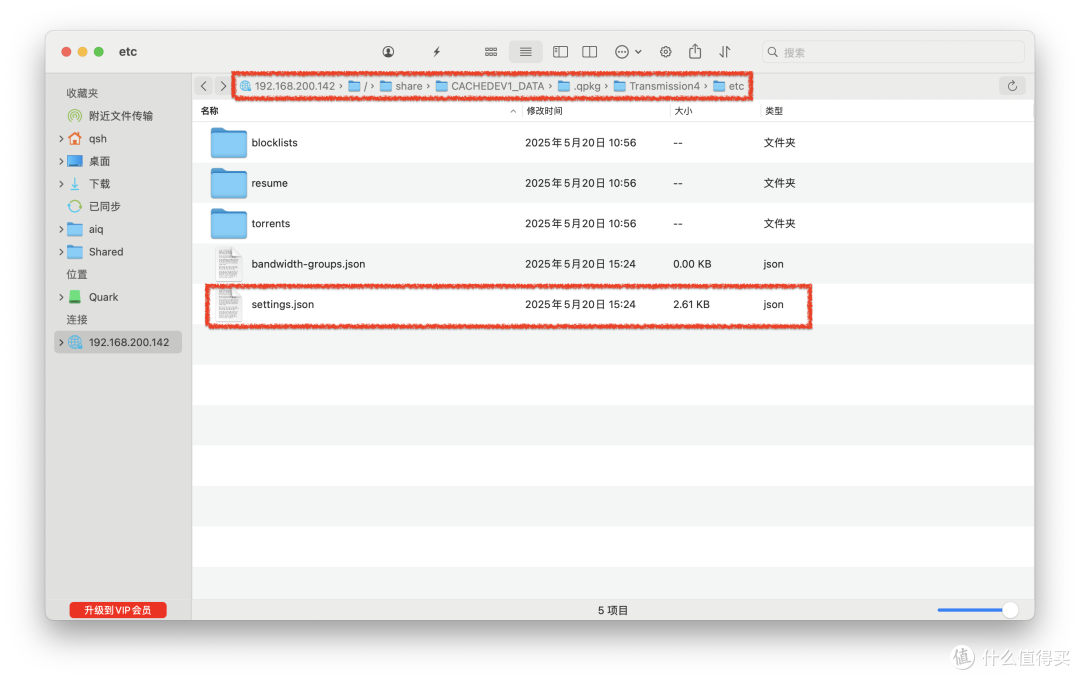Expand the Quark sidebar item
Viewport: 1080px width, 680px height.
click(61, 297)
